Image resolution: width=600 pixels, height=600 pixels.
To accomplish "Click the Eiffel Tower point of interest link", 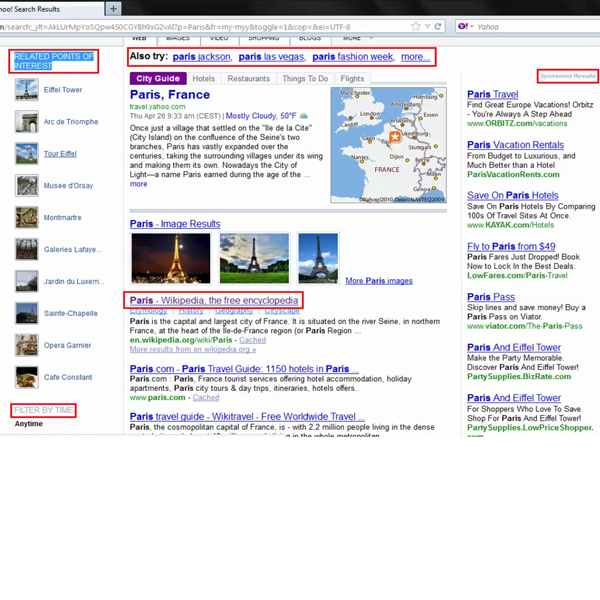I will (x=63, y=90).
